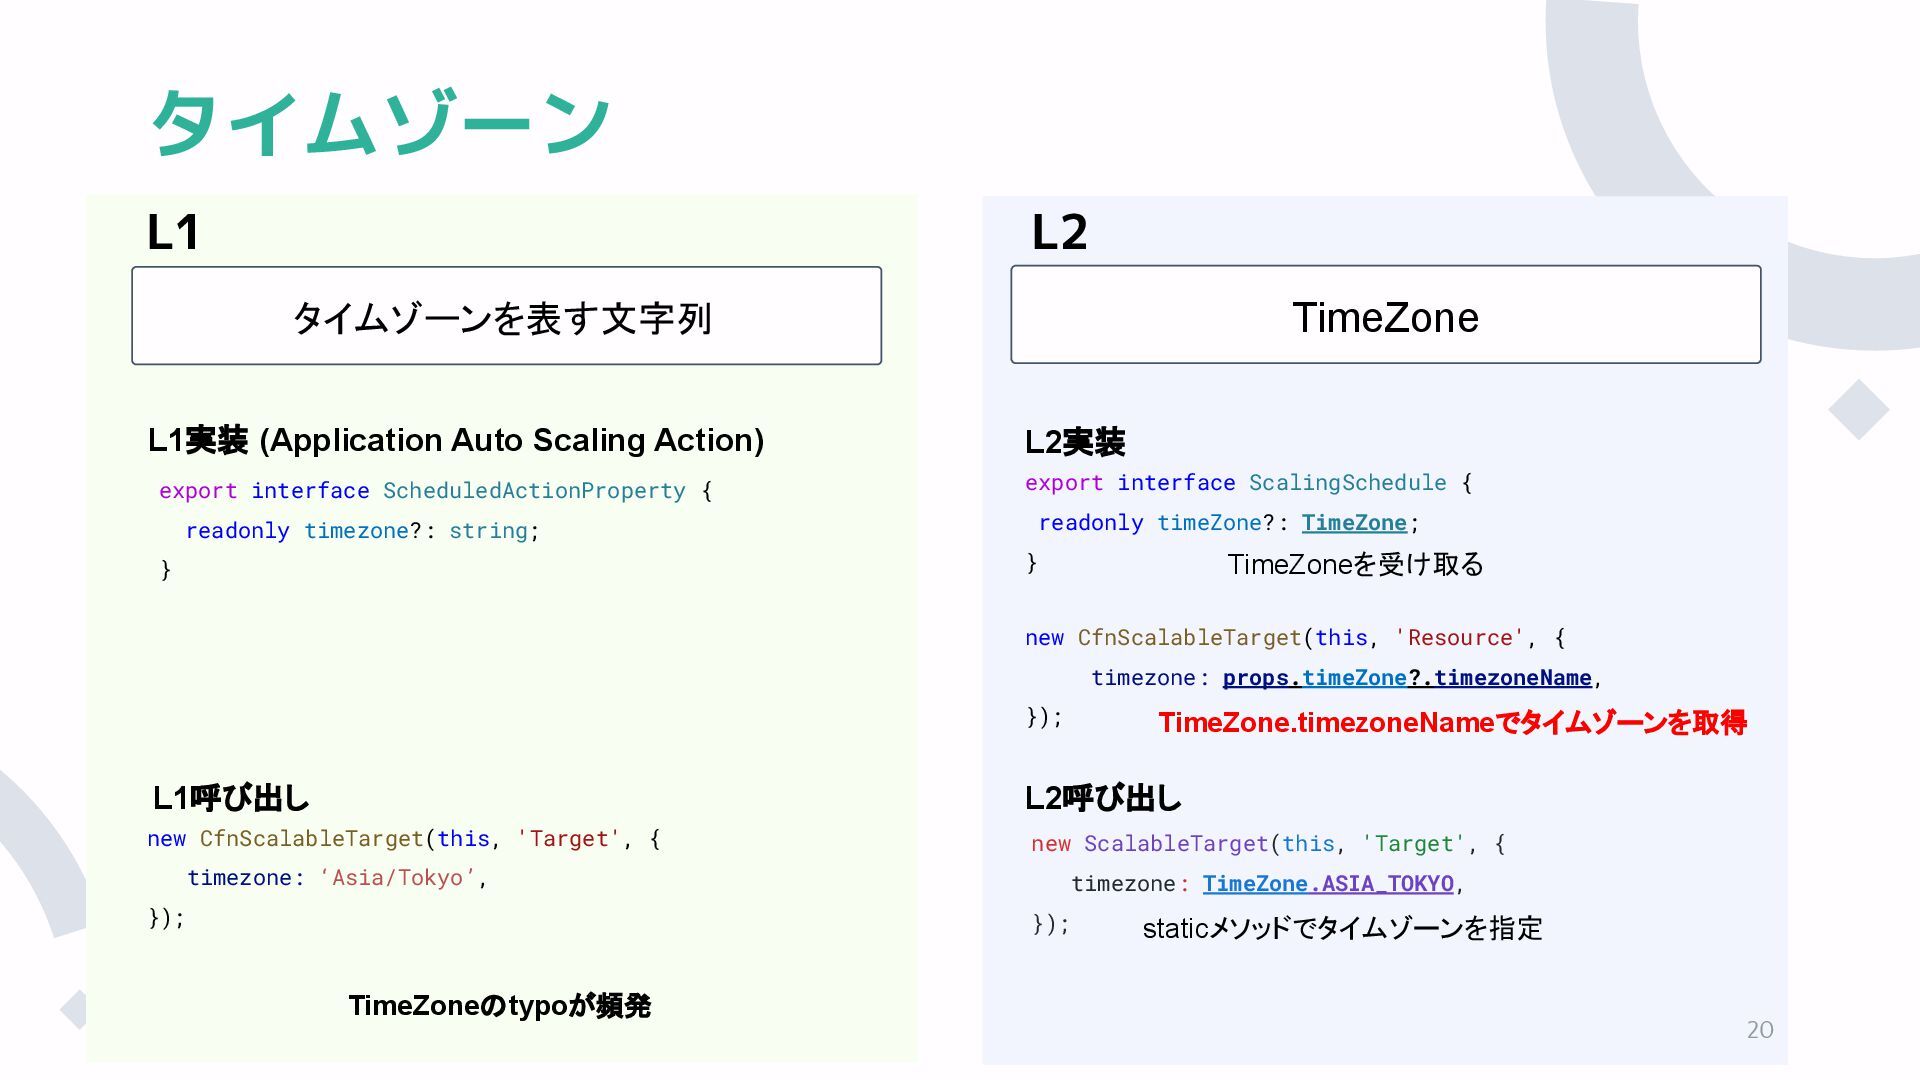The height and width of the screenshot is (1080, 1920).
Task: Open the underlined TimeZone type link
Action: click(1354, 523)
